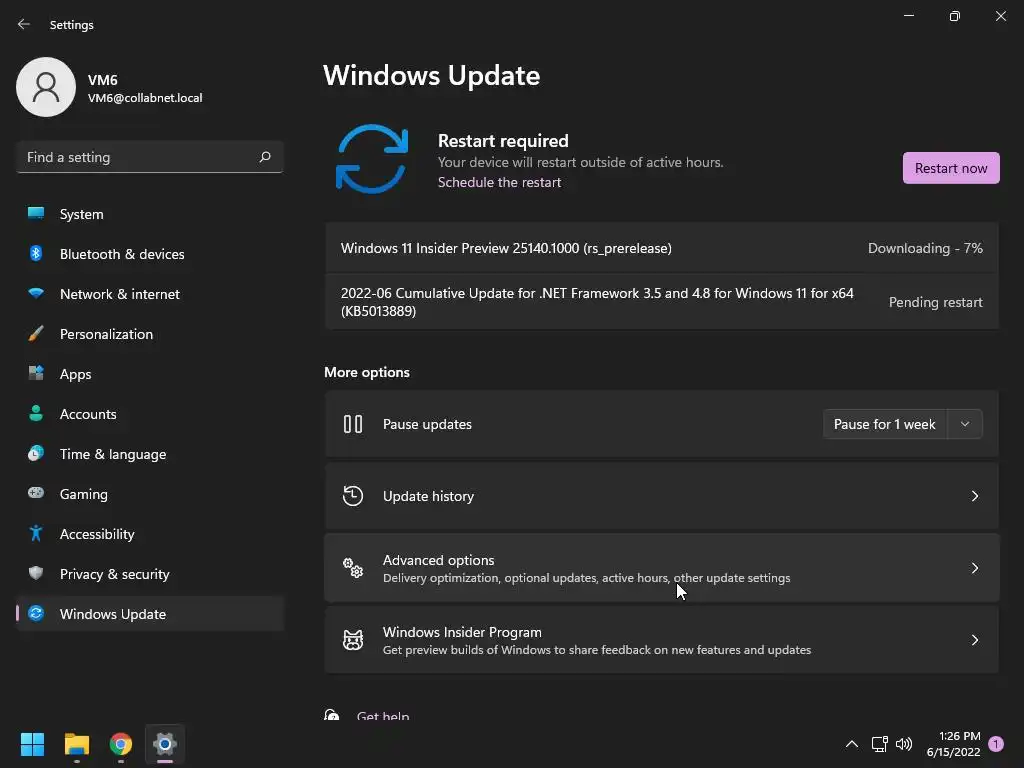Click the Restart now button
Image resolution: width=1024 pixels, height=768 pixels.
(x=951, y=168)
